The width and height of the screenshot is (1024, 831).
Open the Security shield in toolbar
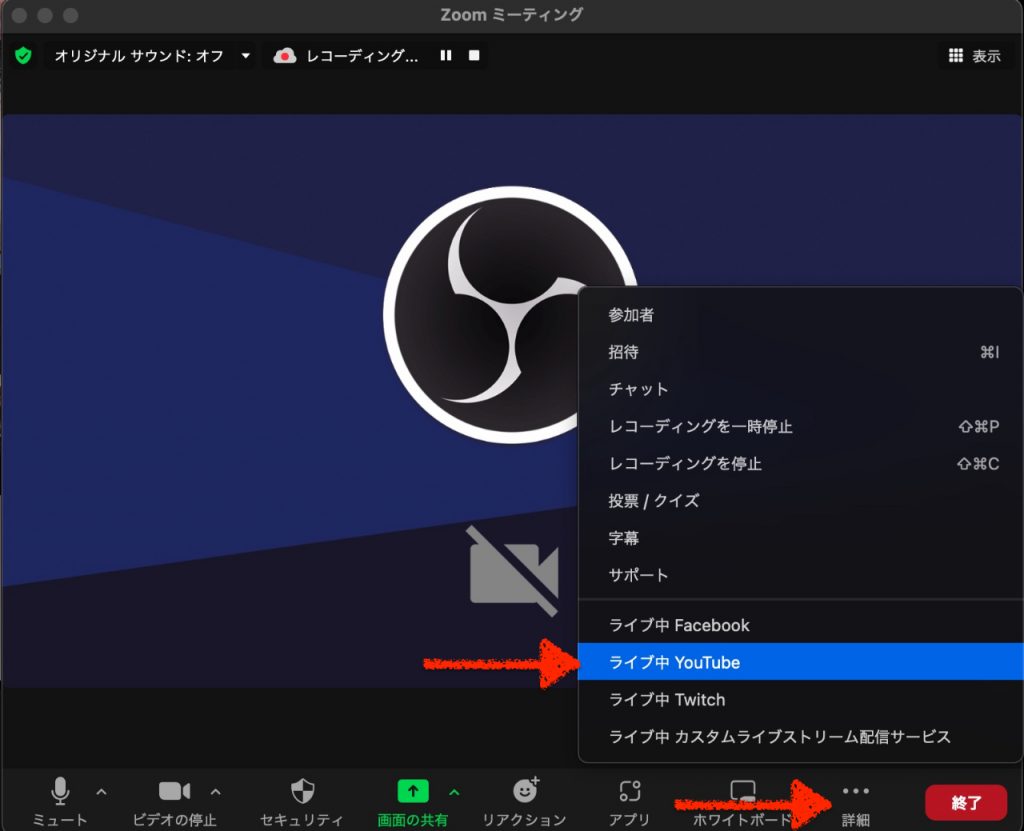(302, 792)
